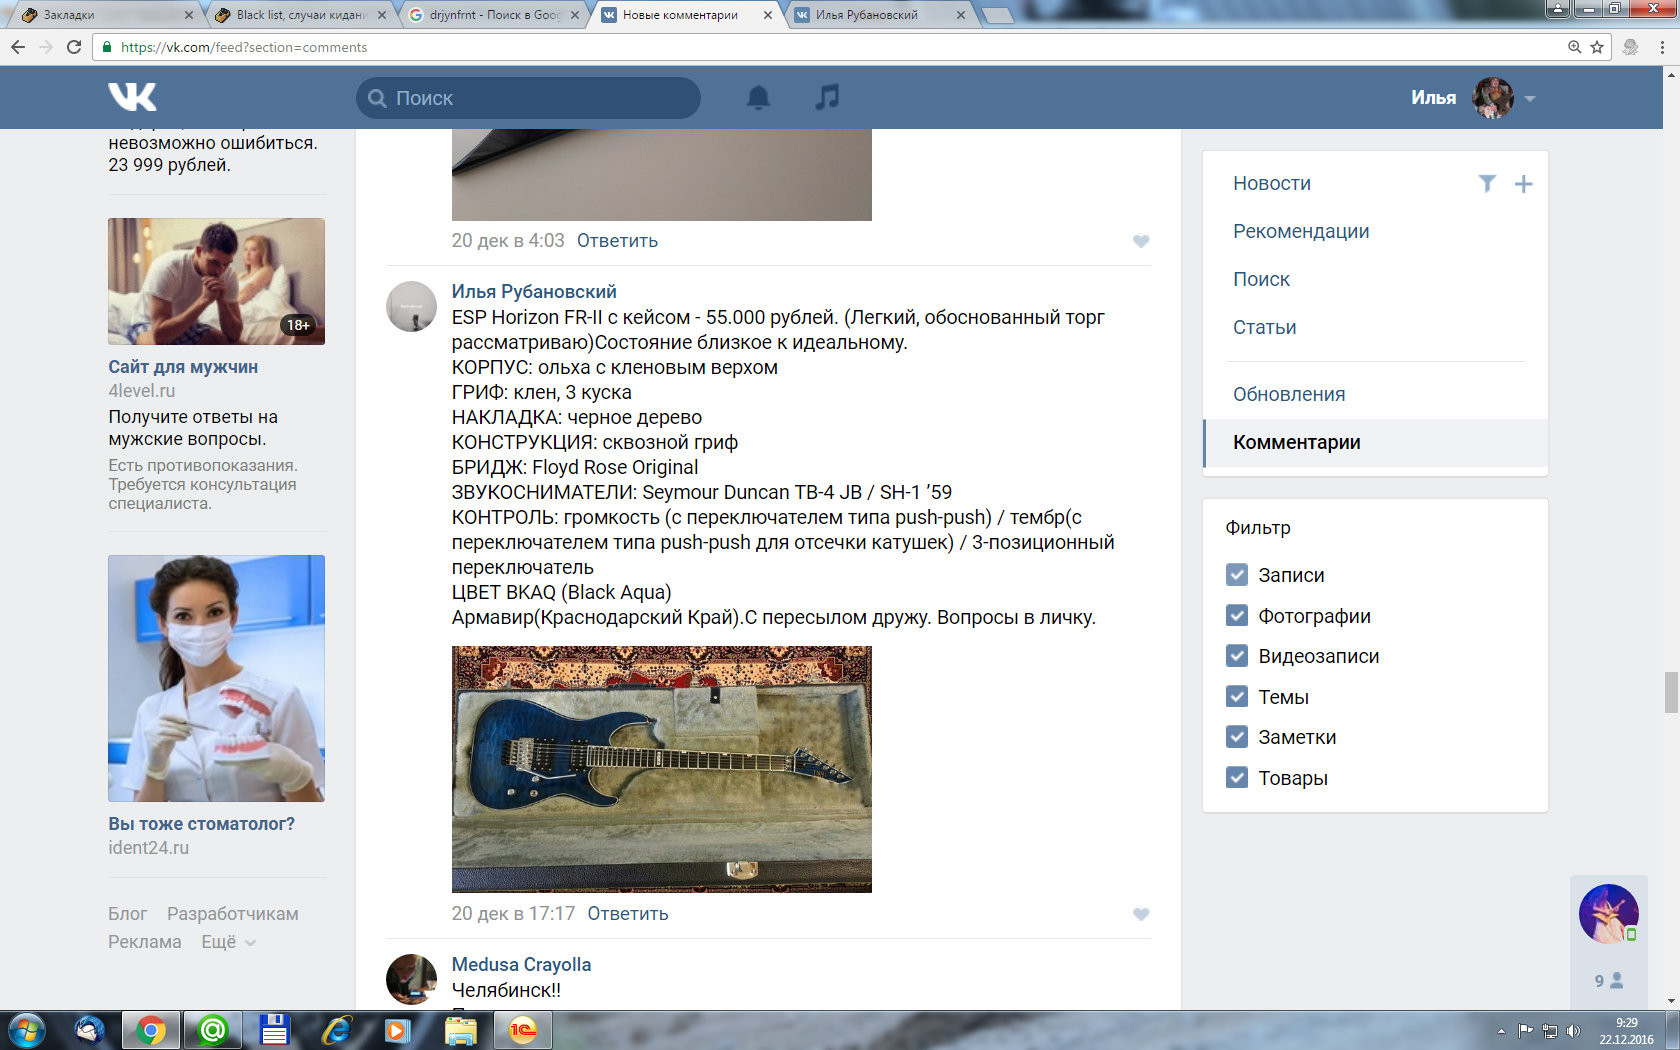1680x1050 pixels.
Task: Uncheck the Видеозаписи filter checkbox
Action: (x=1237, y=656)
